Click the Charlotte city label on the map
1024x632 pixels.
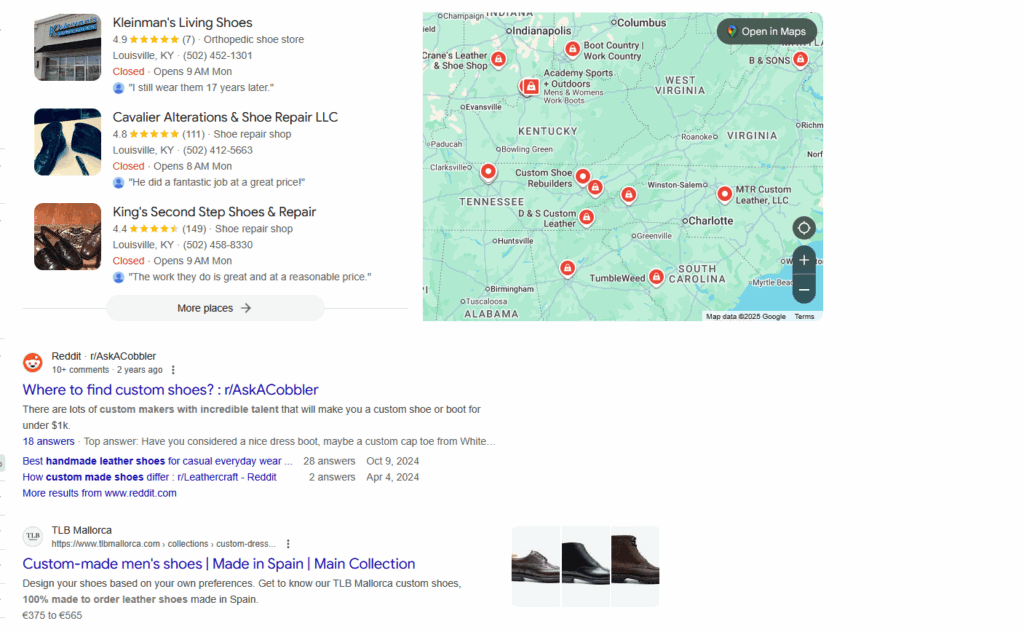[711, 221]
